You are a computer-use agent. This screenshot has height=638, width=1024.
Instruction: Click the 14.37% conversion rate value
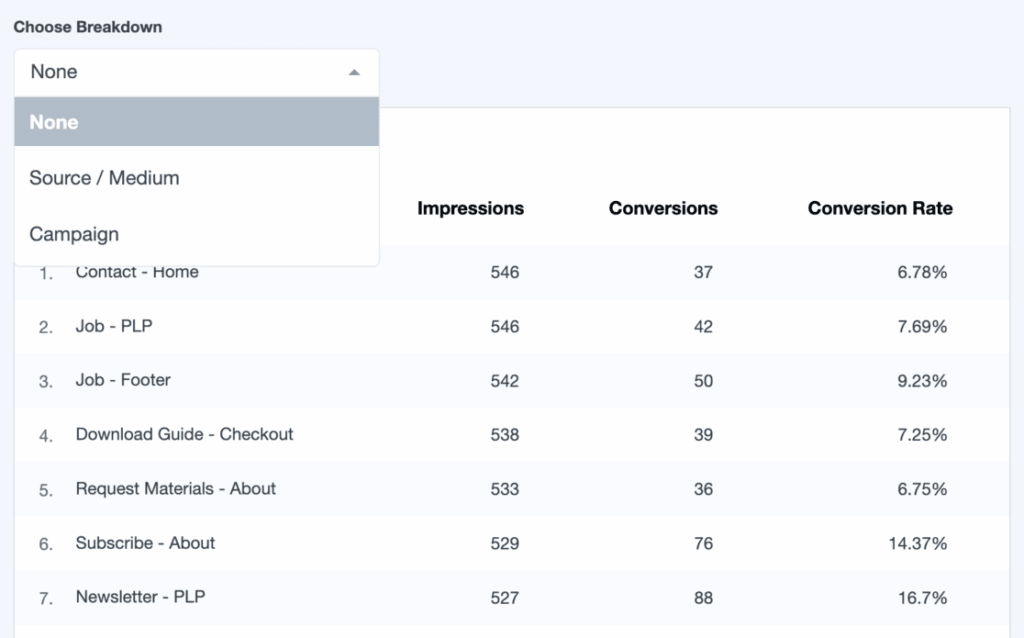click(917, 544)
